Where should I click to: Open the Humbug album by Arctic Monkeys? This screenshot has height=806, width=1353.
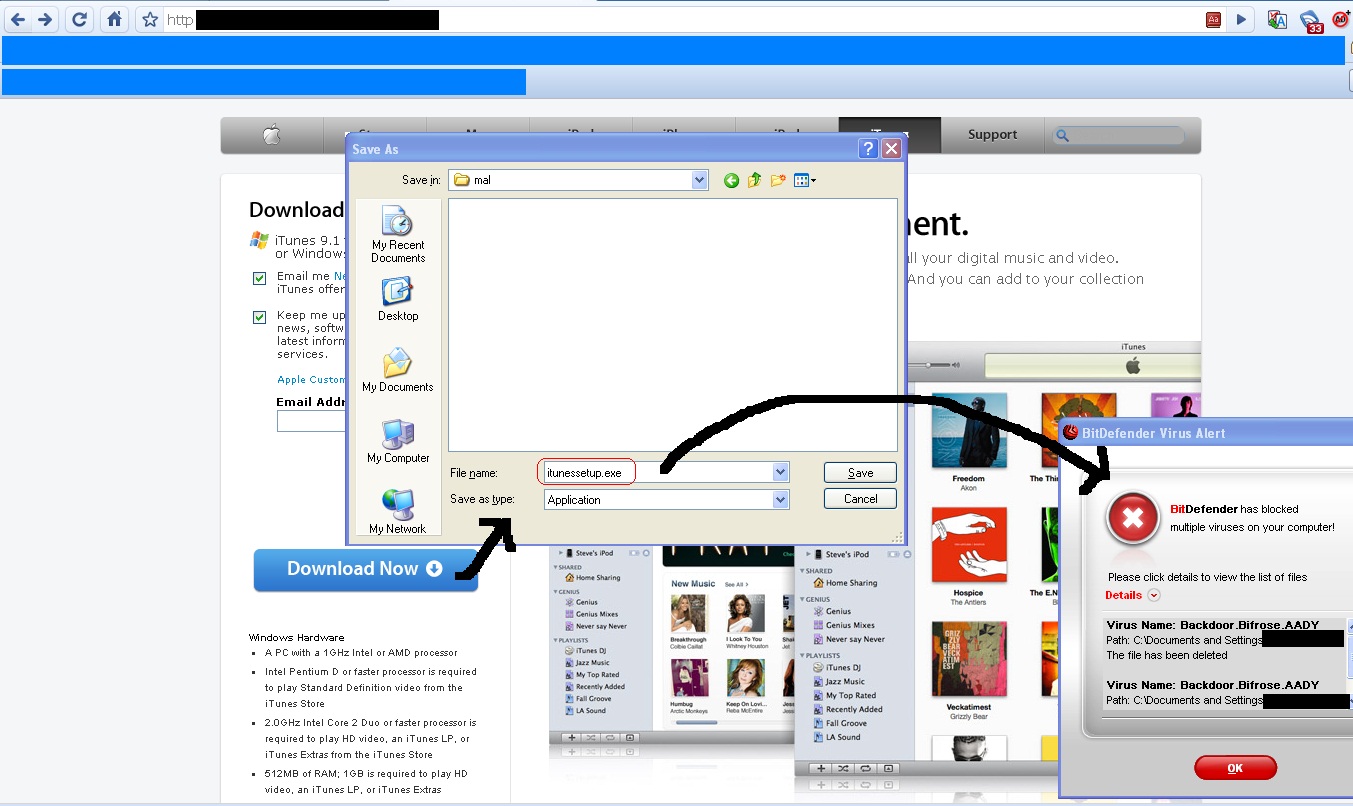point(688,678)
